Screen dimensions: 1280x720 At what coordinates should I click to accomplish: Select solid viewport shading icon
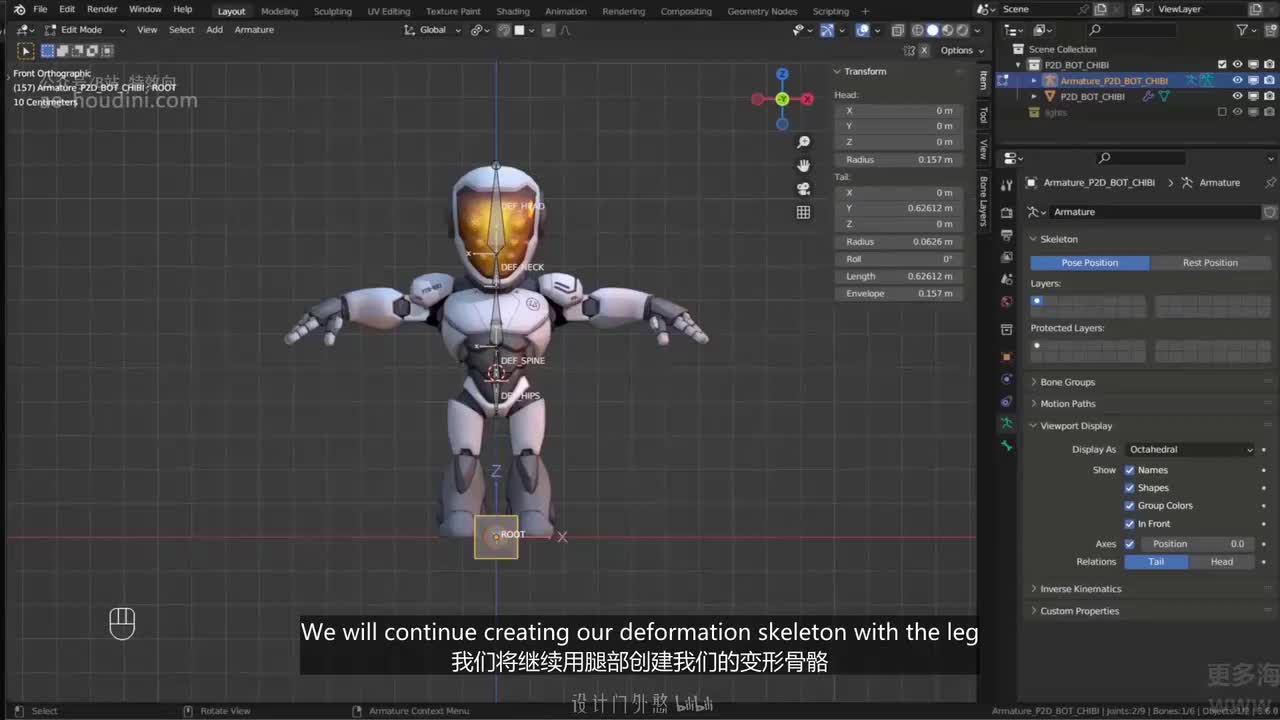click(933, 30)
